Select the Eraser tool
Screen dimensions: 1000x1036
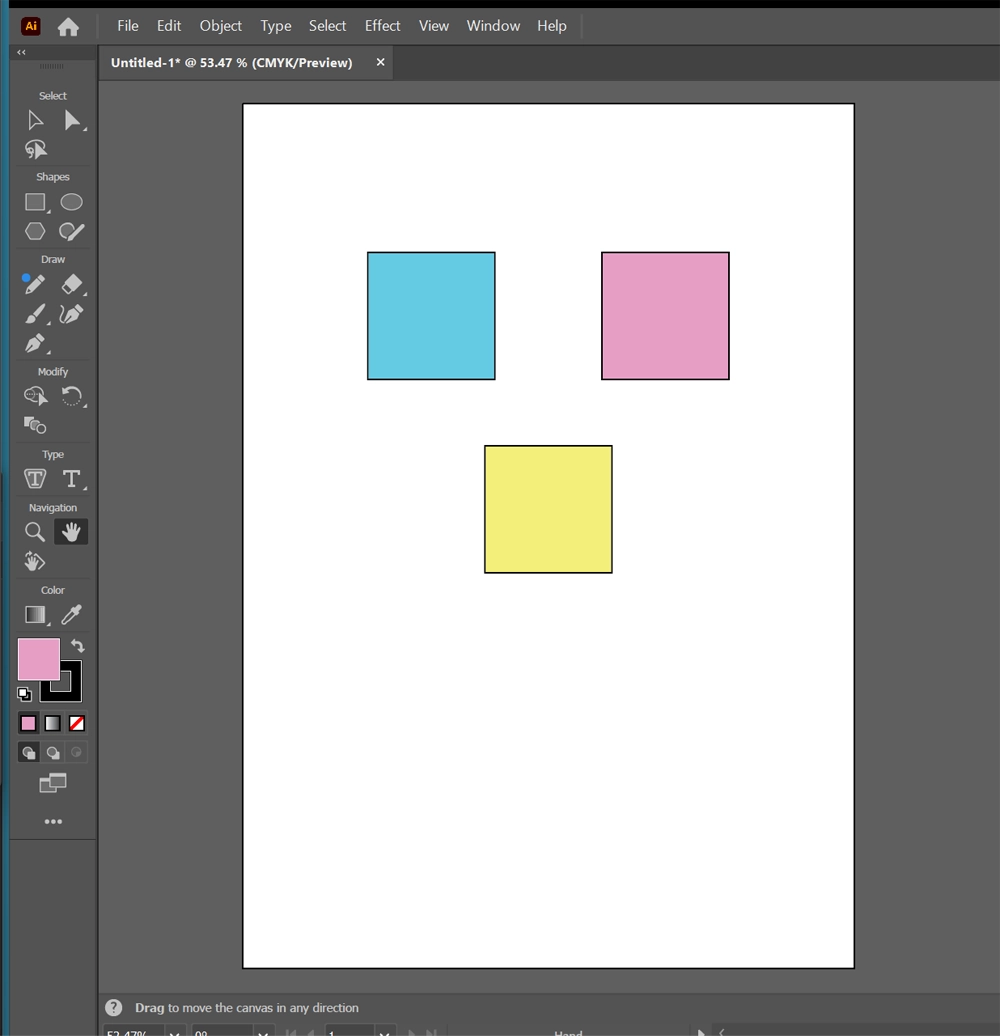tap(71, 285)
